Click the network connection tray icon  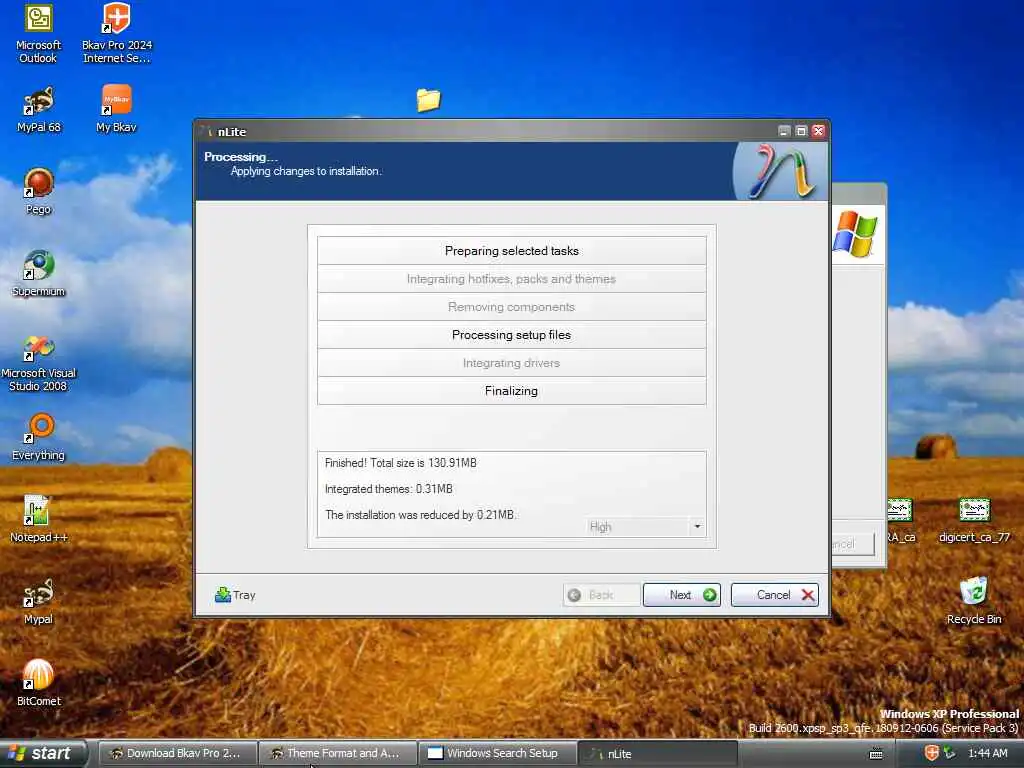point(949,753)
